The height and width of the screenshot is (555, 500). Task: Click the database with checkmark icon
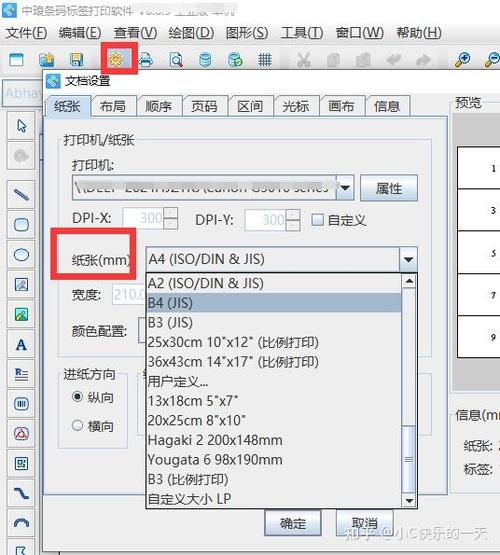click(235, 60)
